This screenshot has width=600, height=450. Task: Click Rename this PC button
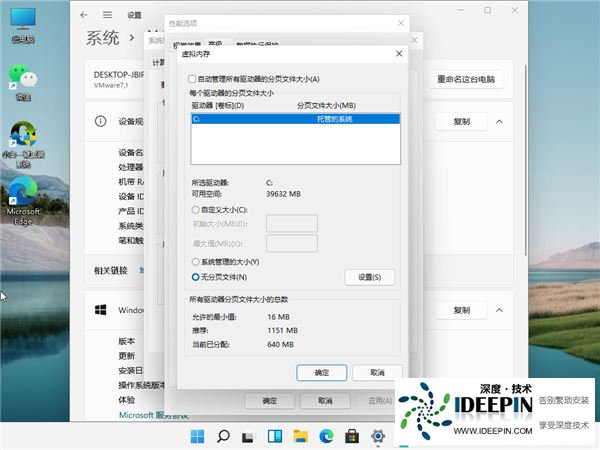466,79
